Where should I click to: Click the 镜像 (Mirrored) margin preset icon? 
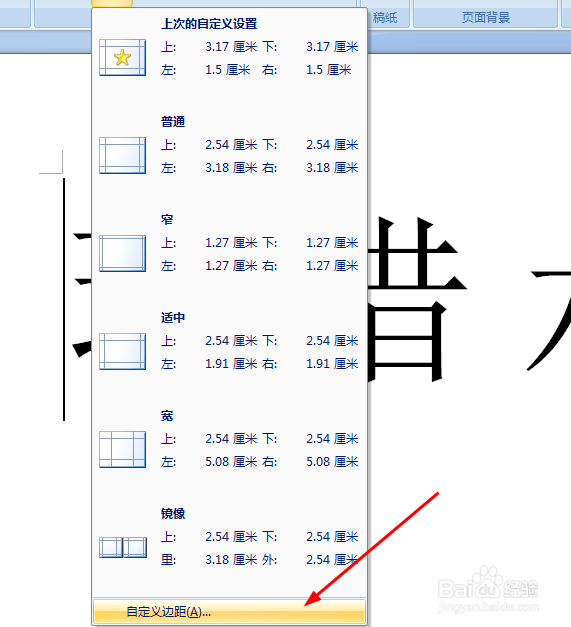coord(123,547)
